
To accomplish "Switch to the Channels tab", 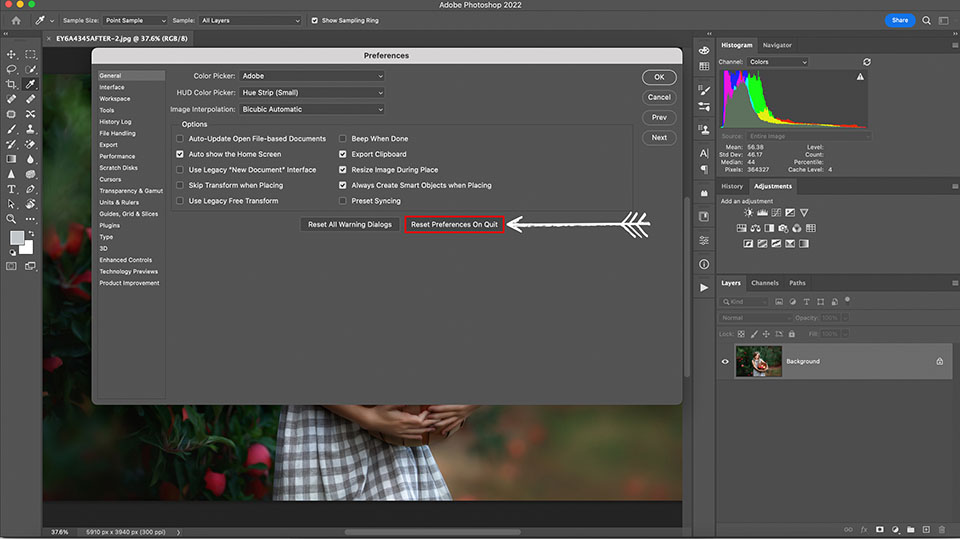I will 765,283.
